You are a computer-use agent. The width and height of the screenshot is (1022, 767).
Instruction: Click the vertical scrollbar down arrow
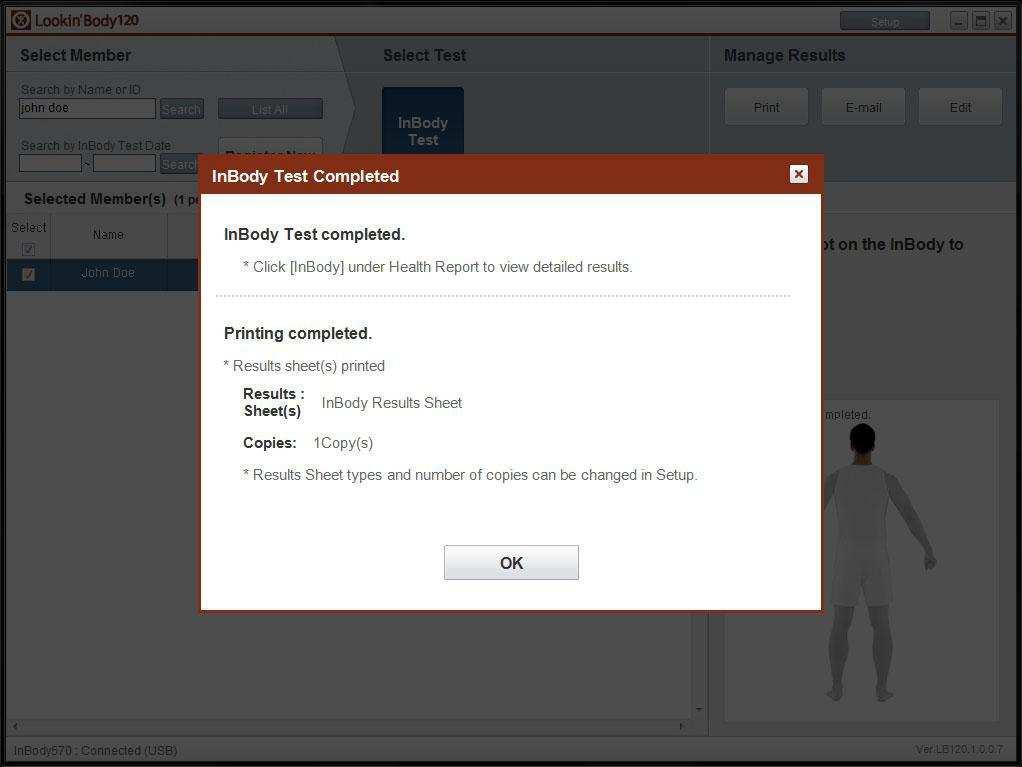(699, 709)
